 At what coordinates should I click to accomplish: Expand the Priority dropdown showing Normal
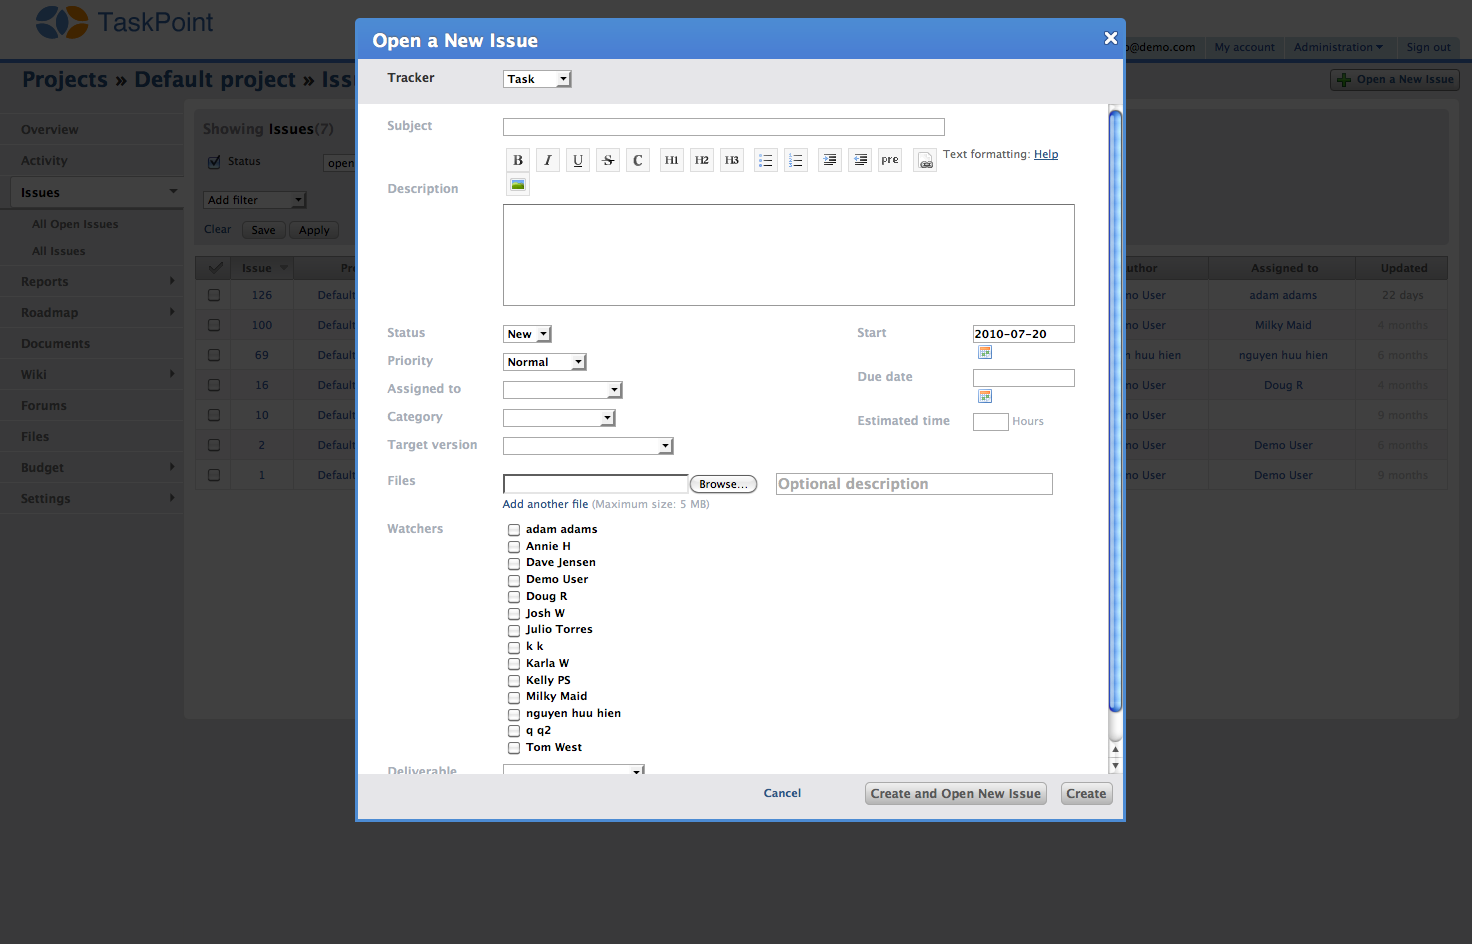(544, 362)
